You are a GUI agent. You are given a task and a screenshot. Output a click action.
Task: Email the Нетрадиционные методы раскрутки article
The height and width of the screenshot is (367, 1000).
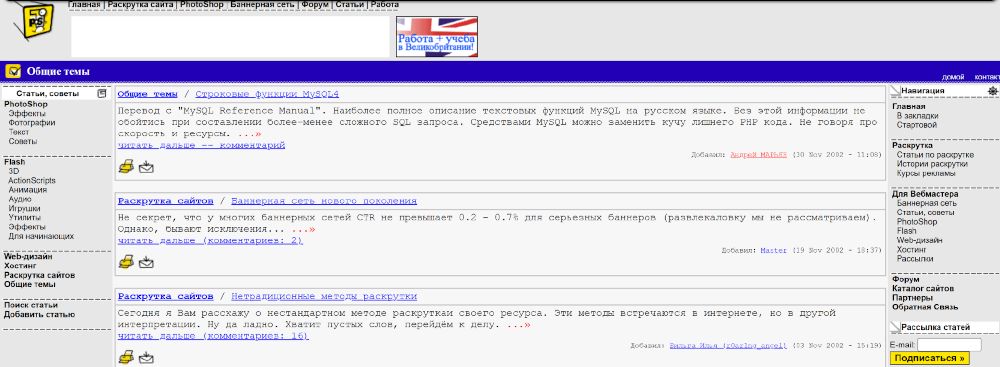(x=147, y=358)
